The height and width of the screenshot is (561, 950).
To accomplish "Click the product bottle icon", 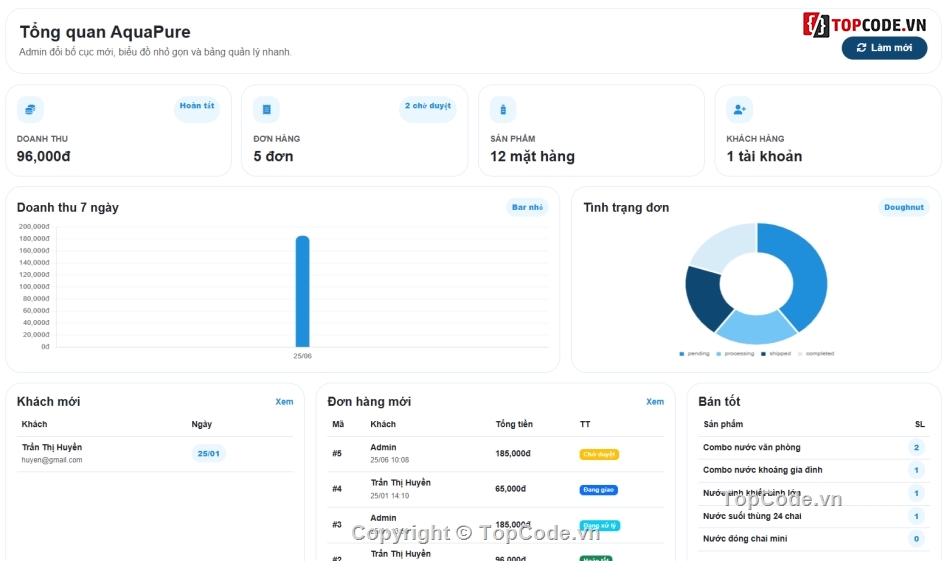I will pos(503,110).
